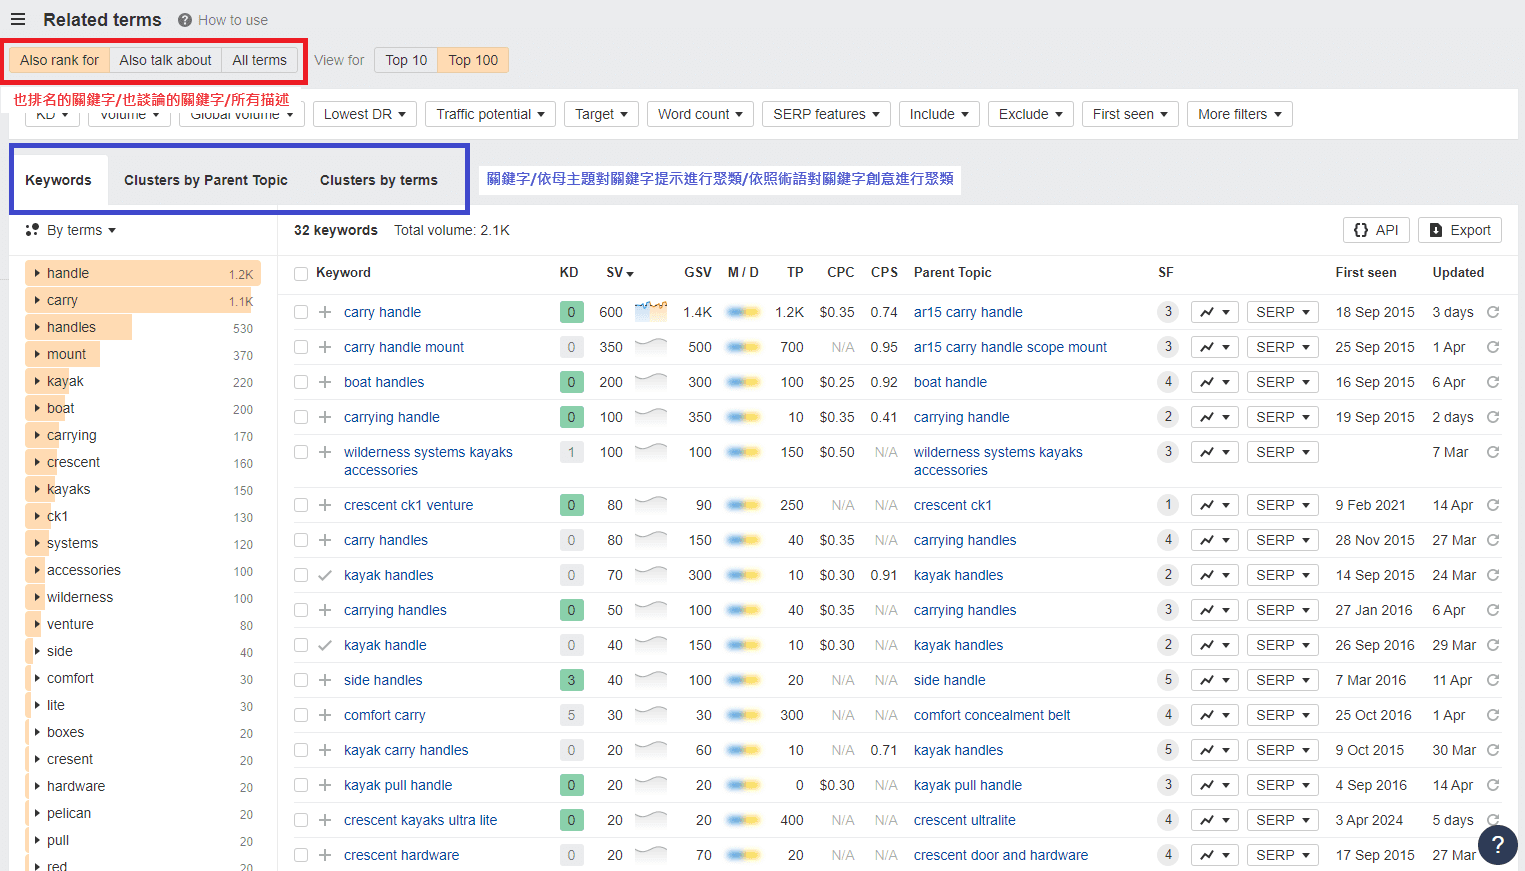Select the accessories term in sidebar
Viewport: 1525px width, 871px height.
pos(83,570)
